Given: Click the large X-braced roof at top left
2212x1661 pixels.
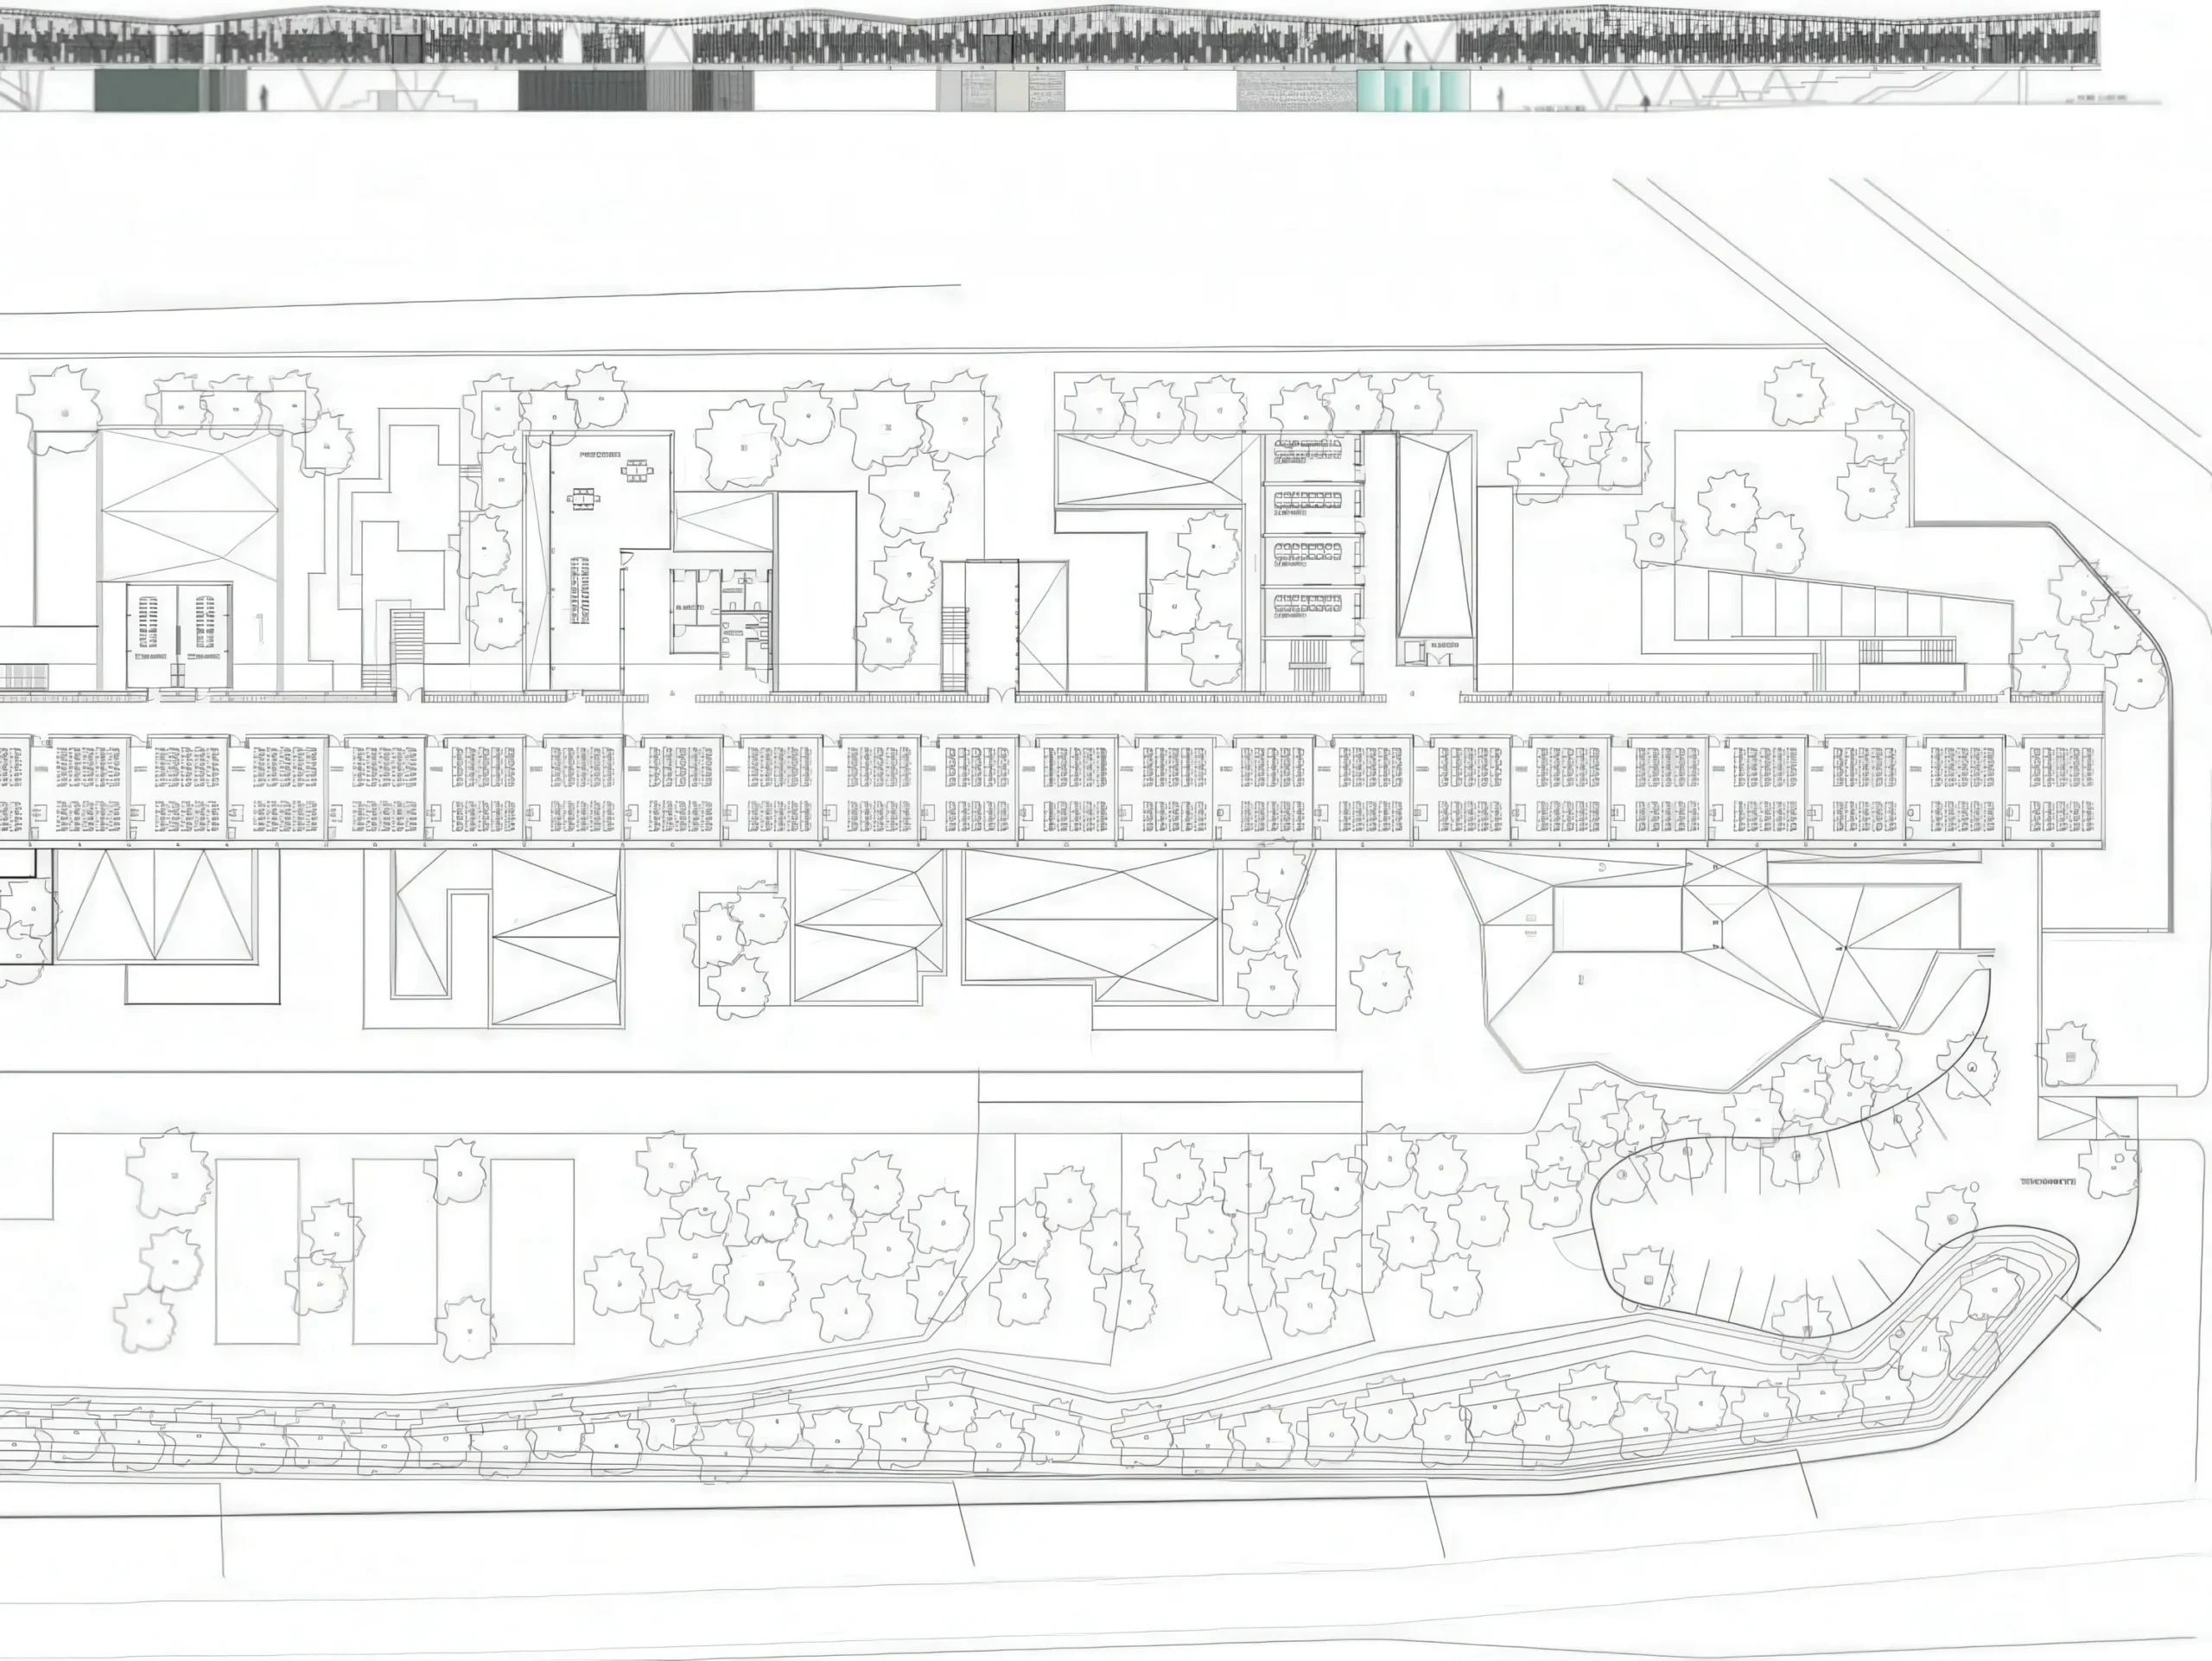Looking at the screenshot, I should [189, 505].
